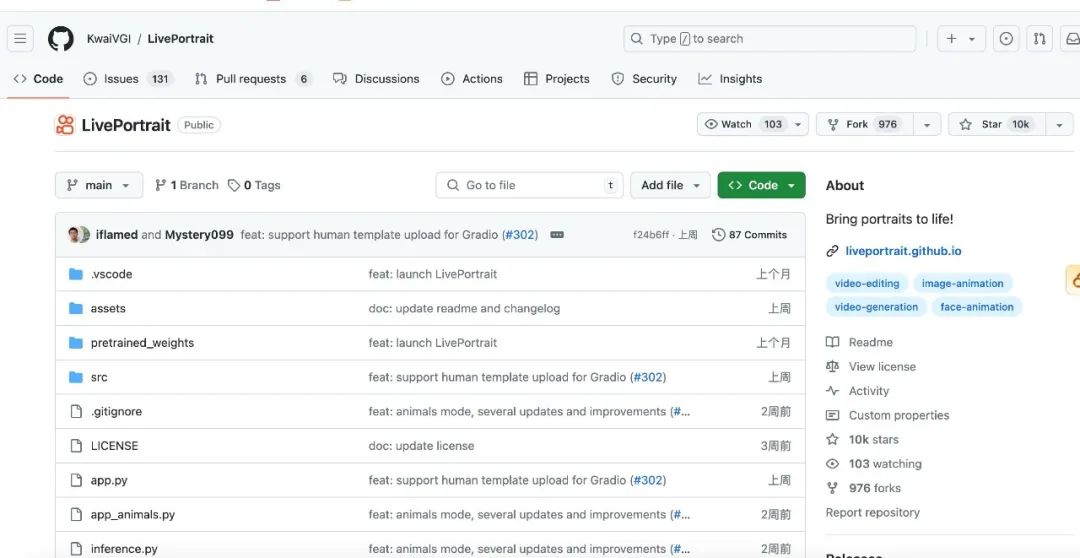Click the Custom properties icon
The image size is (1080, 558).
coord(833,415)
